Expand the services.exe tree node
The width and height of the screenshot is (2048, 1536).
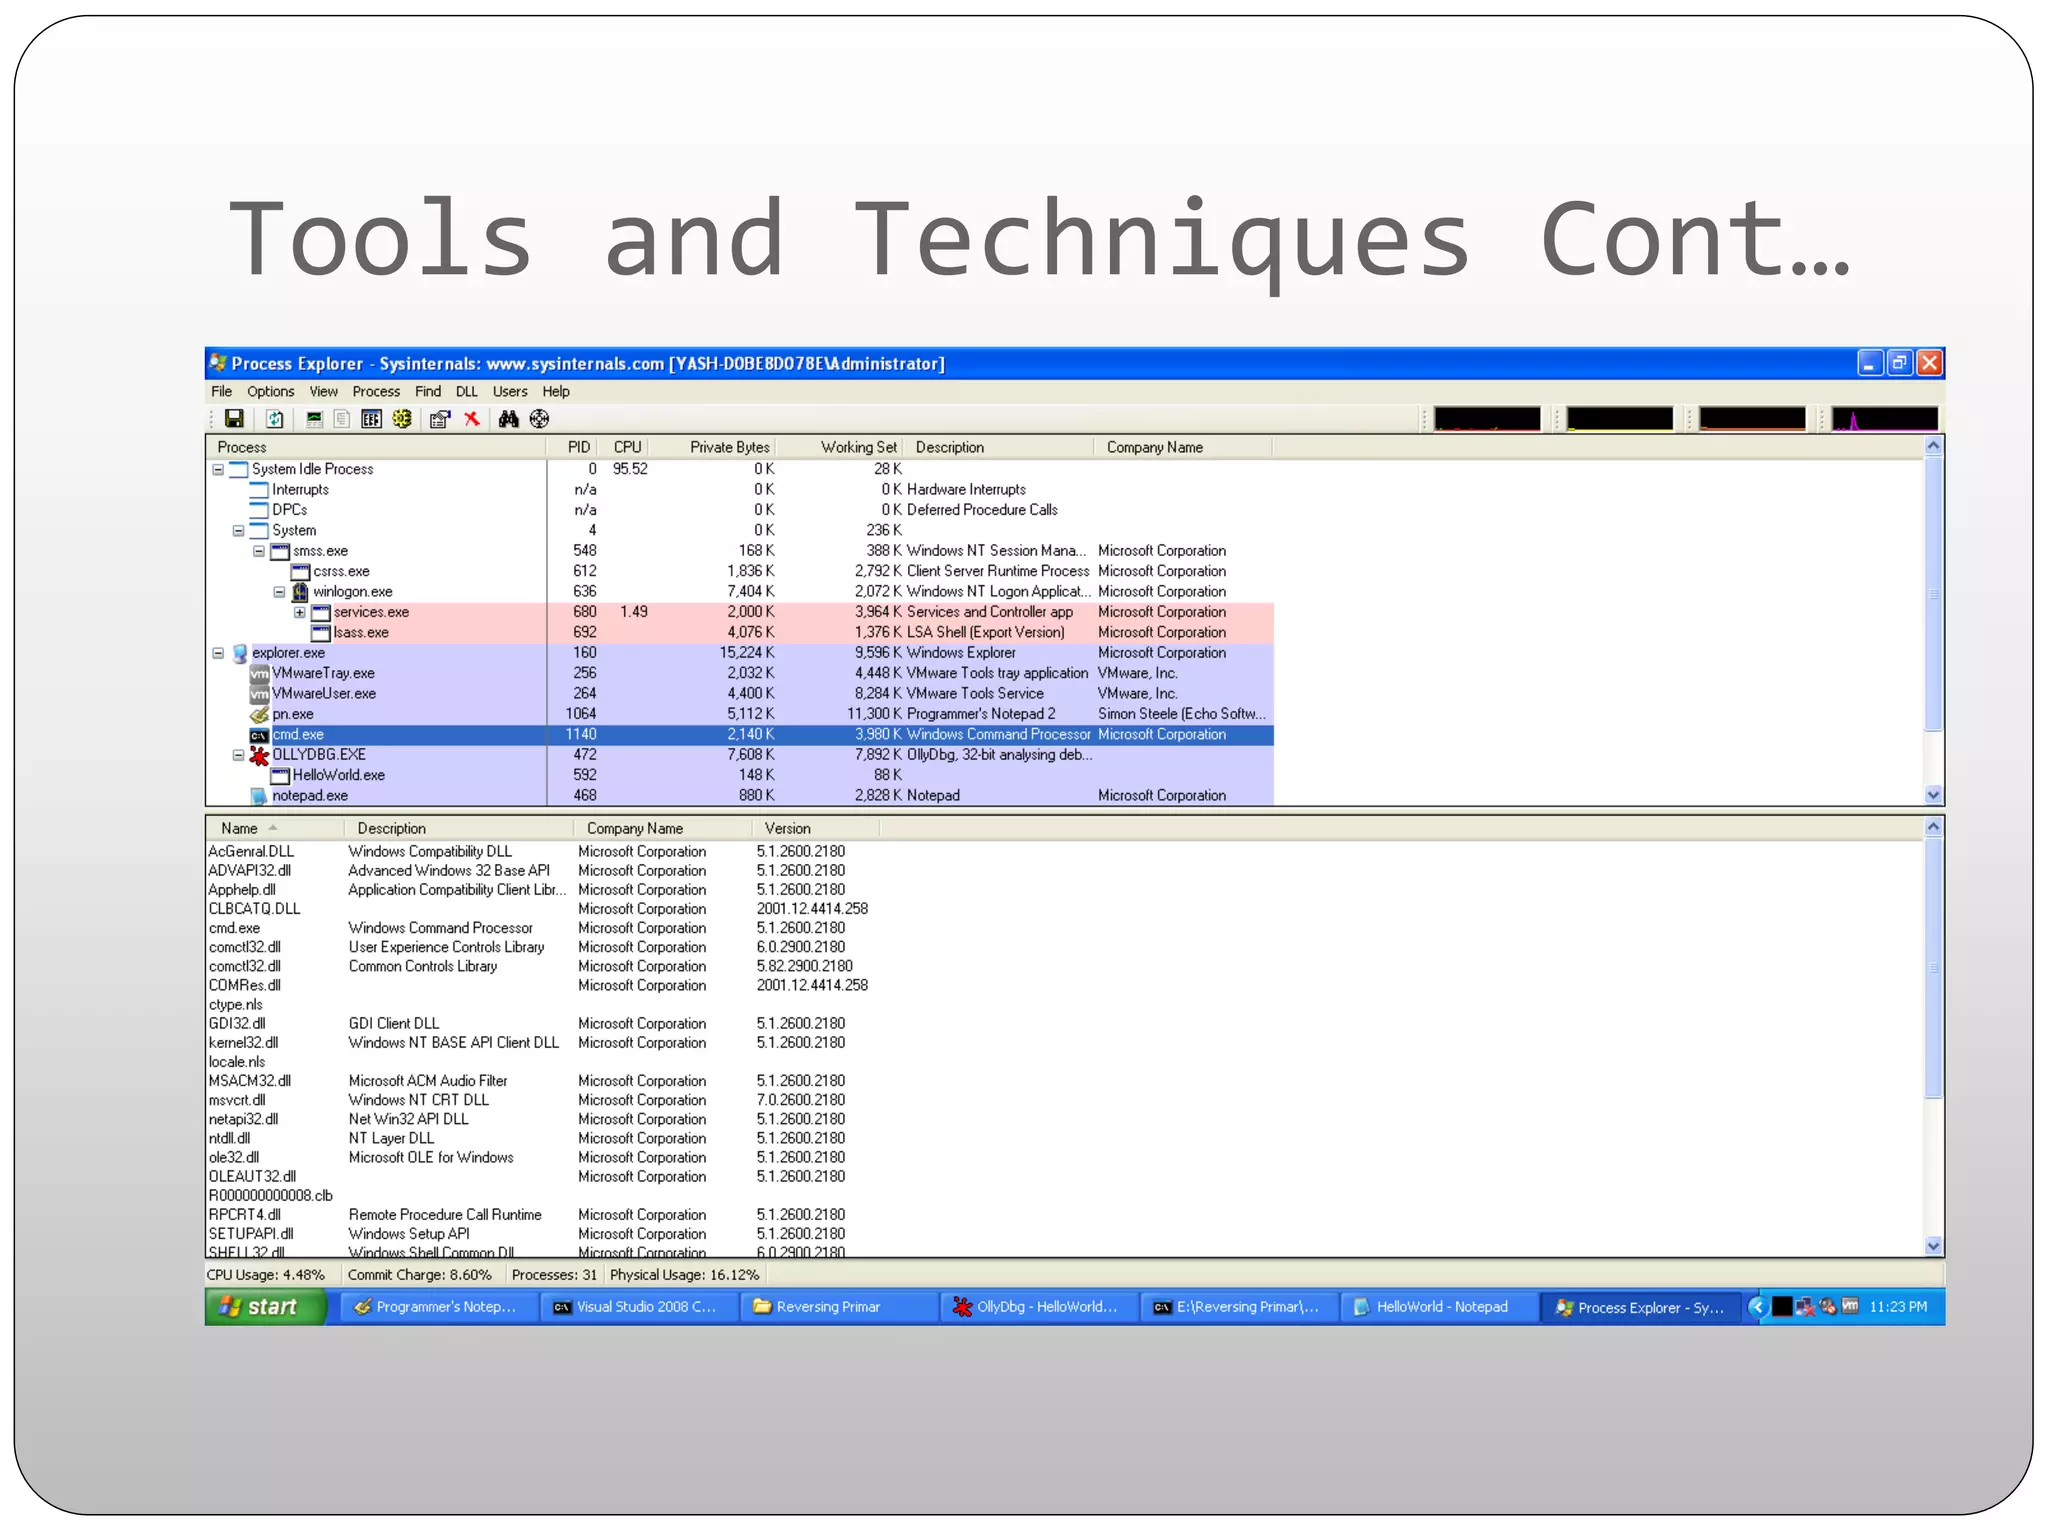point(300,612)
